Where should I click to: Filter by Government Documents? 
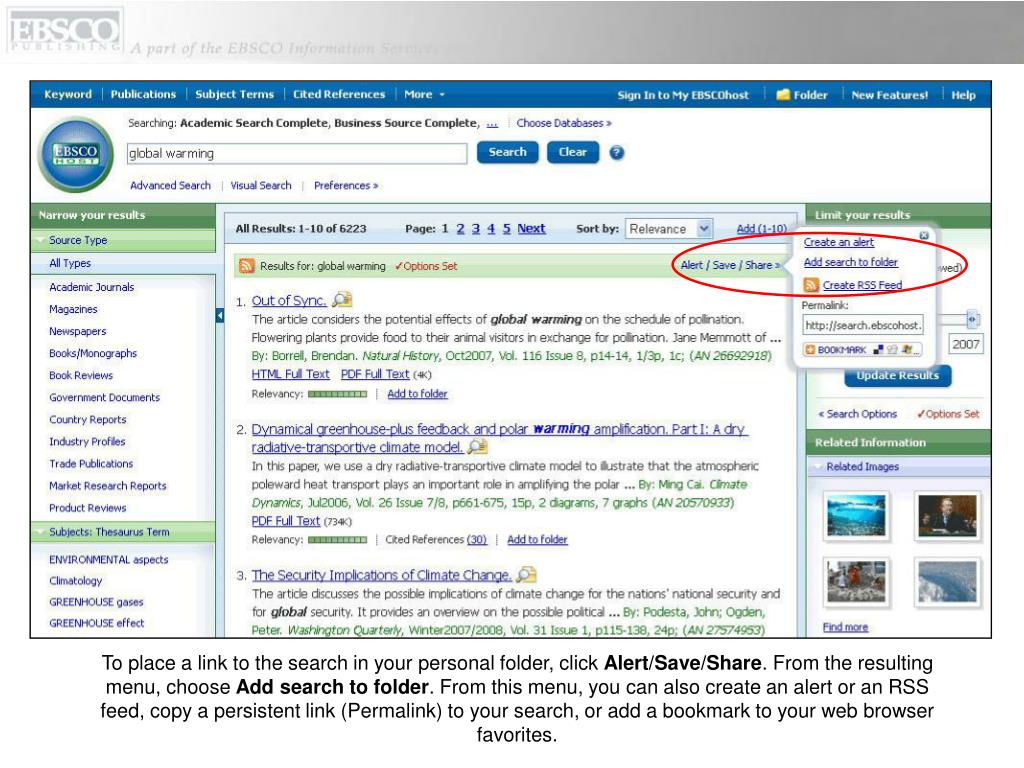pos(104,397)
